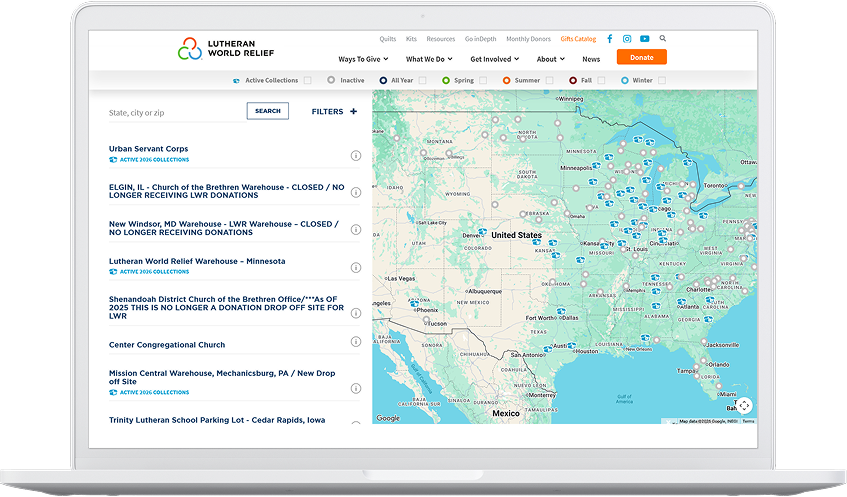
Task: Show info for New Windsor, MD Warehouse
Action: pyautogui.click(x=355, y=230)
